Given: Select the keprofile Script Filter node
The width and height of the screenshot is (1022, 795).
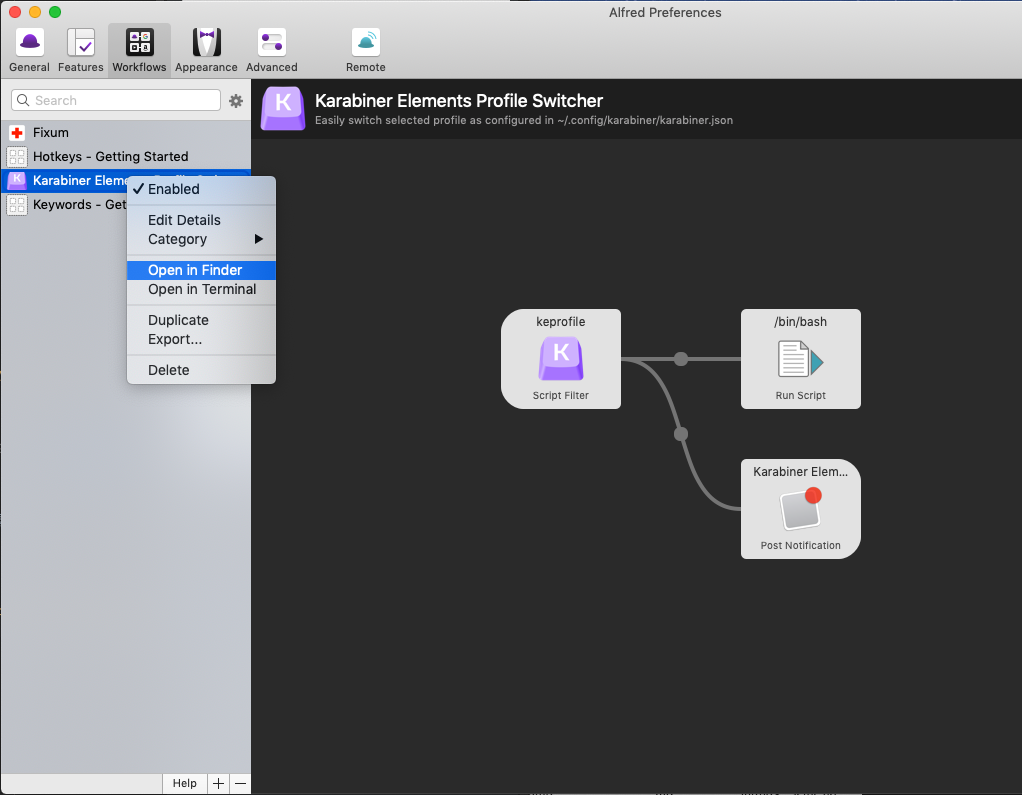Looking at the screenshot, I should 561,359.
